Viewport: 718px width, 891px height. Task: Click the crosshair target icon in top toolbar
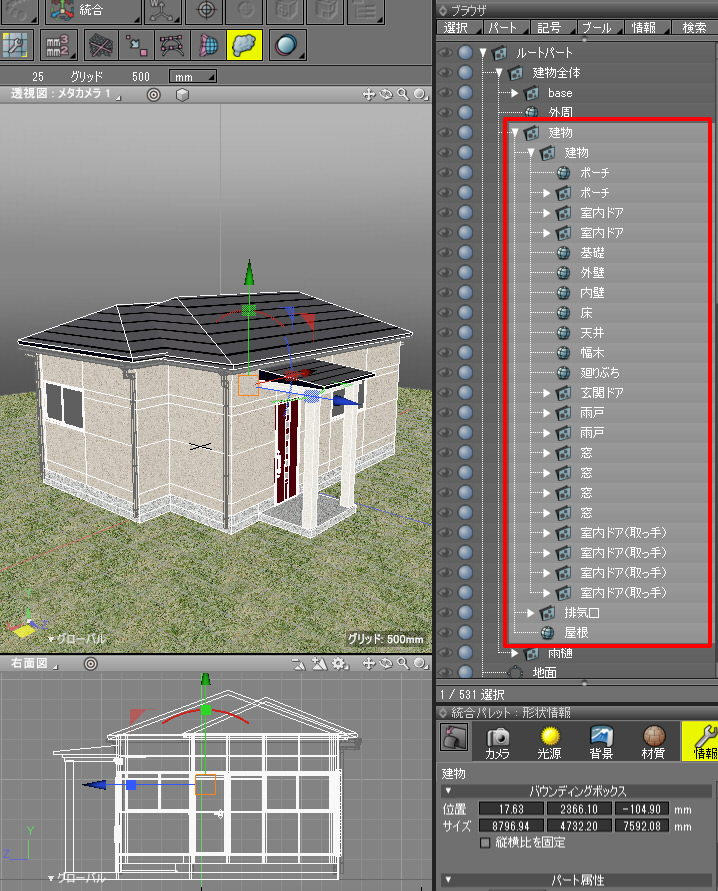205,10
